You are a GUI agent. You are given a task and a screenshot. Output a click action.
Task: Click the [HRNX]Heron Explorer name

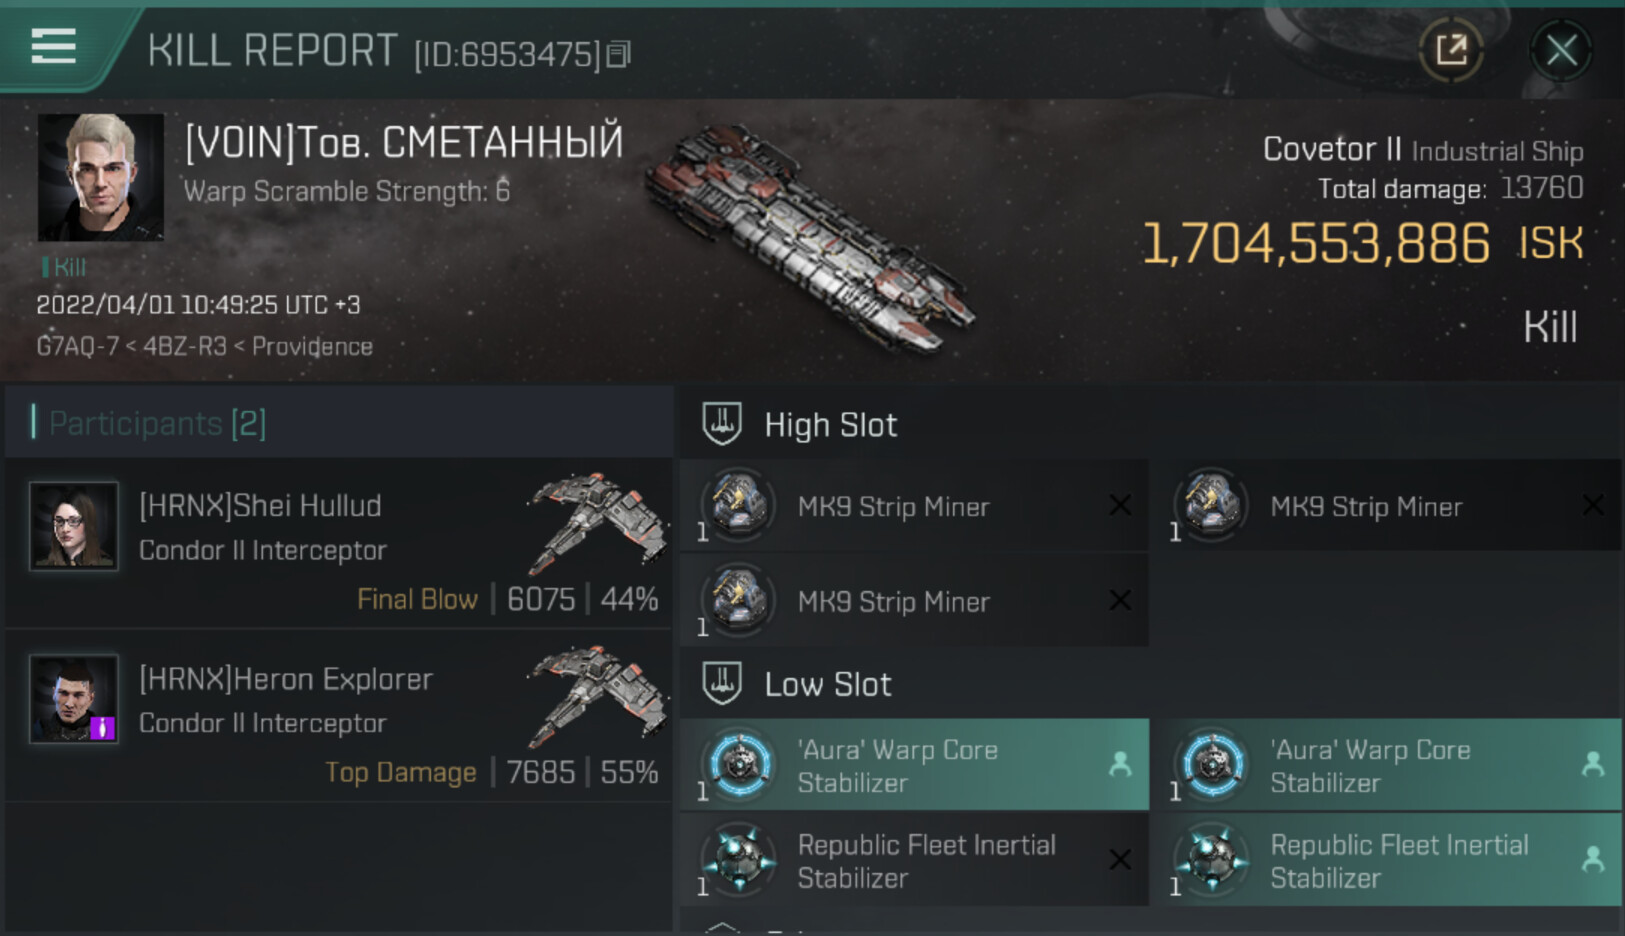coord(286,679)
